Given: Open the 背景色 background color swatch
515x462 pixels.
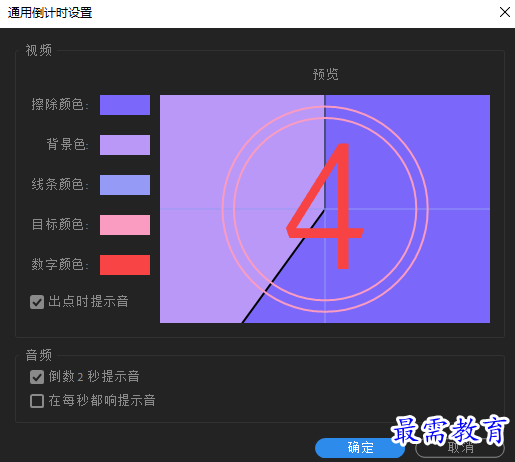Looking at the screenshot, I should [125, 145].
